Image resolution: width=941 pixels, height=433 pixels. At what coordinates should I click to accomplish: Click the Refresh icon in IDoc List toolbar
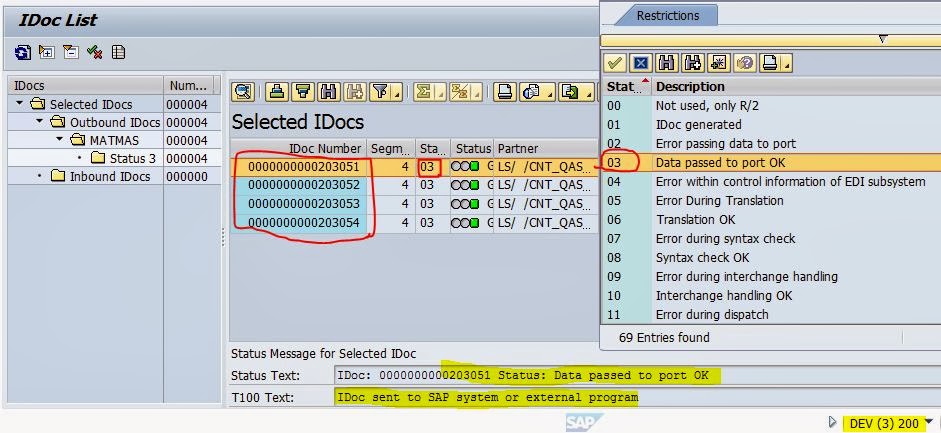[x=23, y=52]
